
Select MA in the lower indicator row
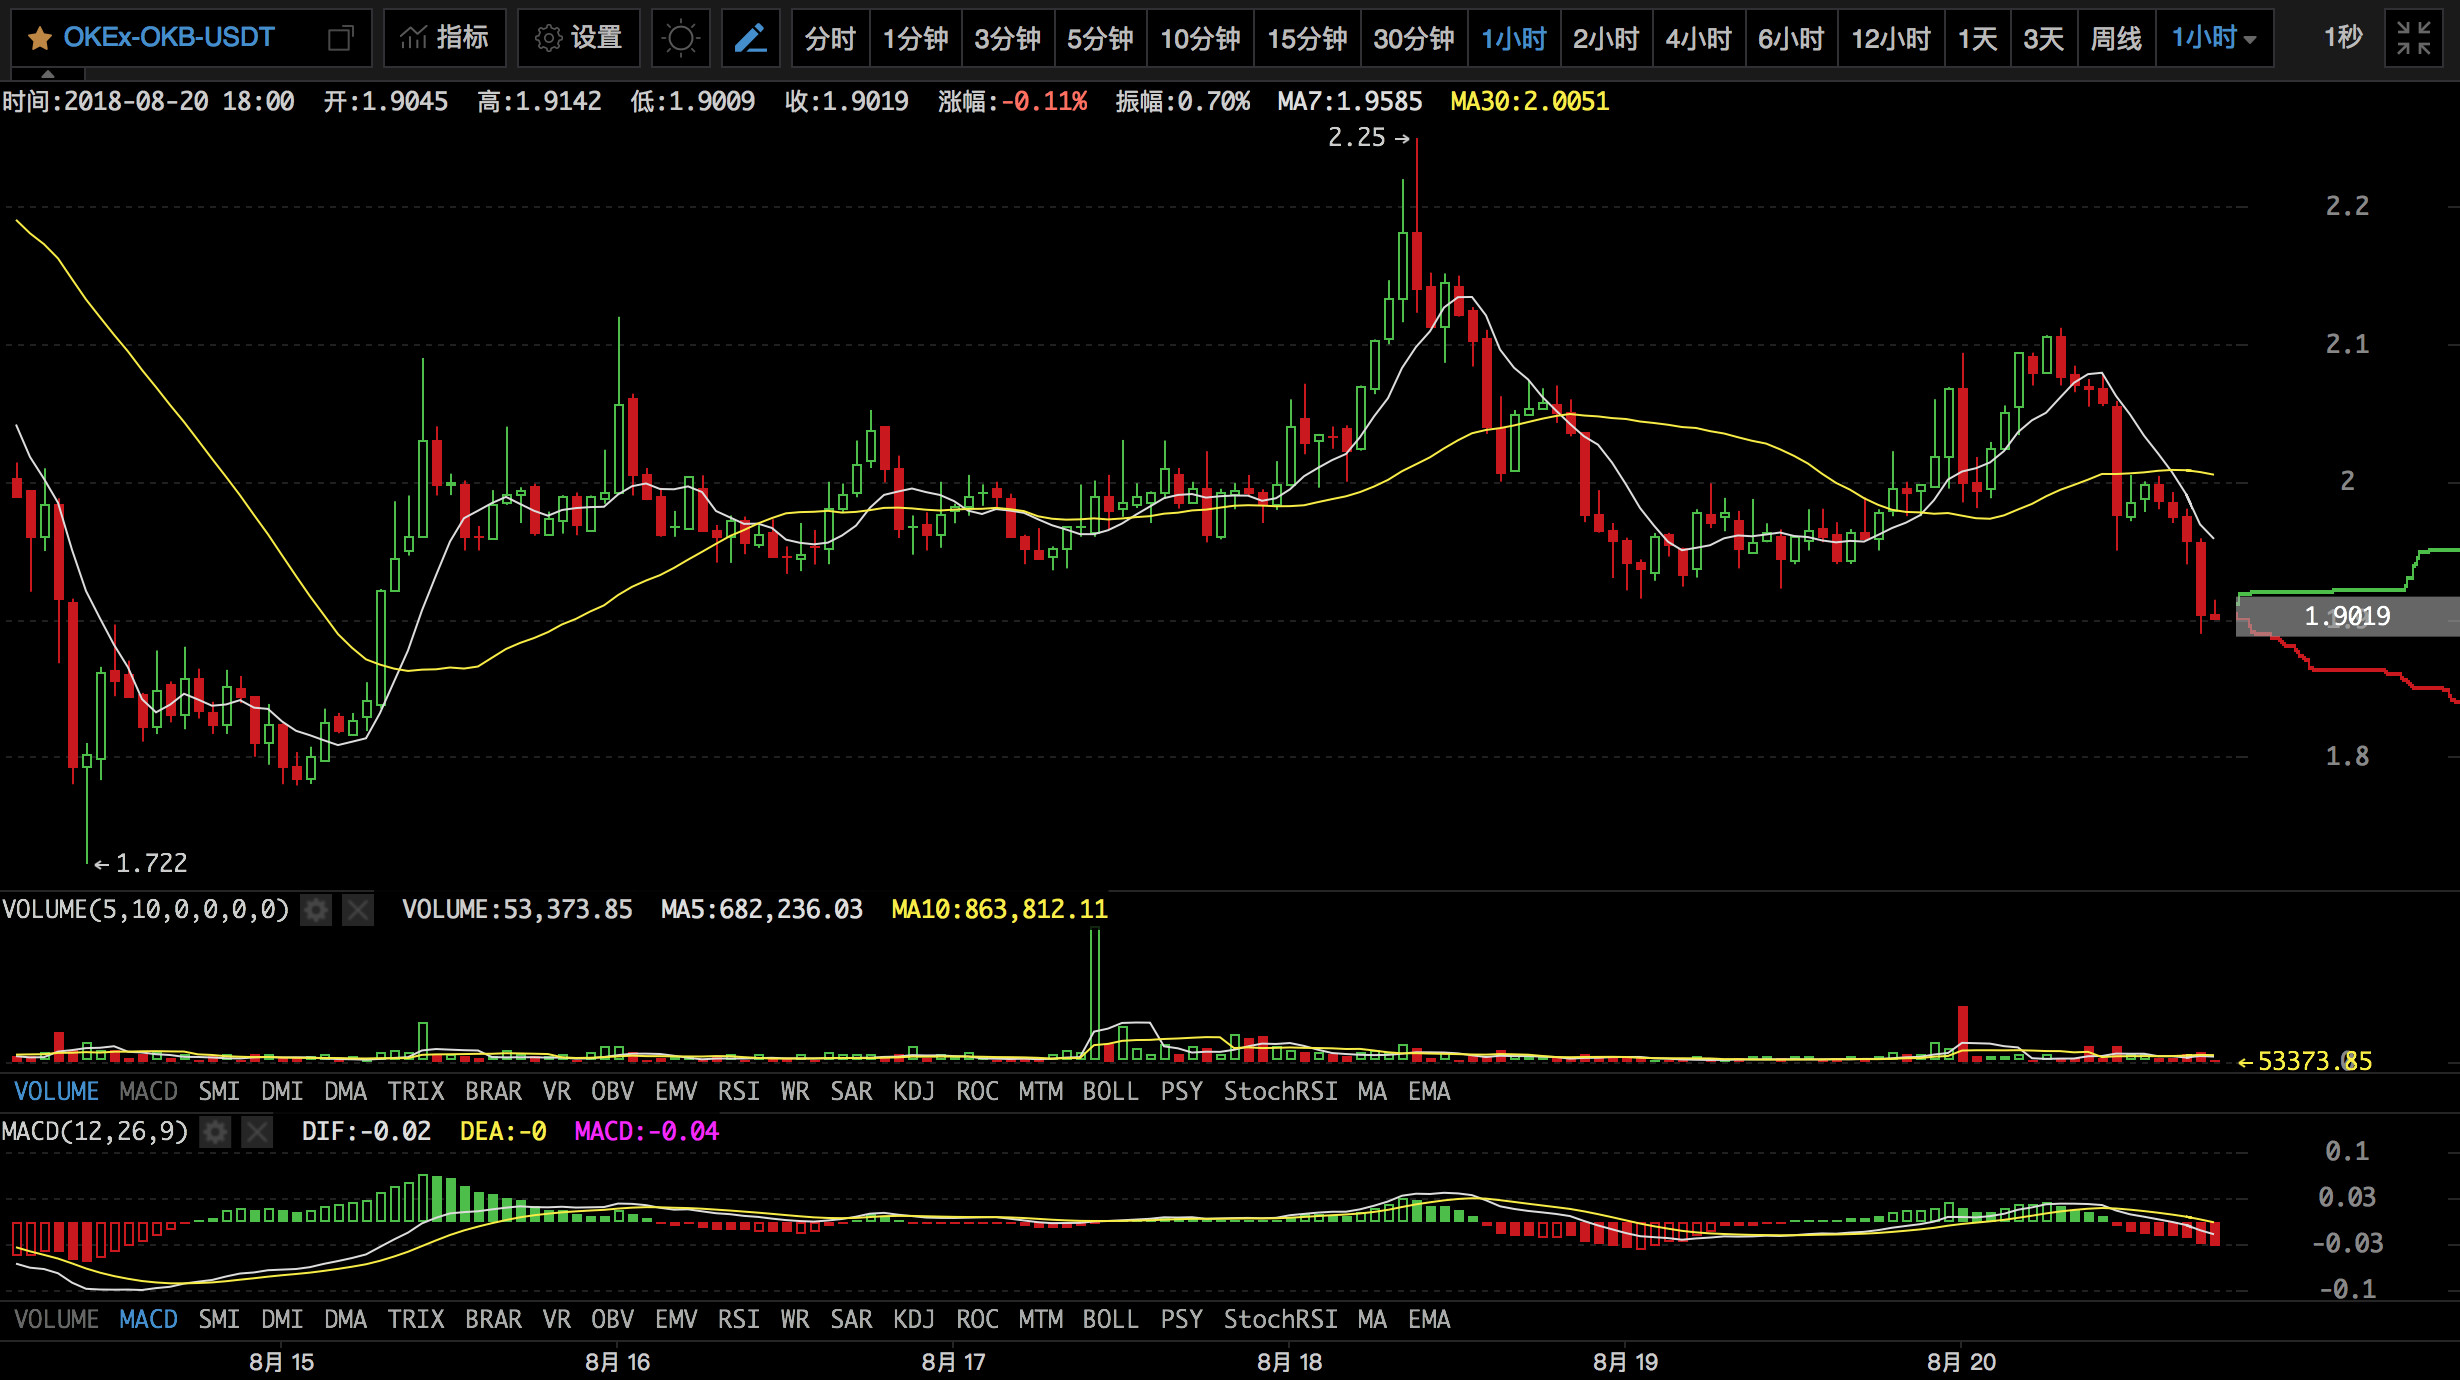pyautogui.click(x=1372, y=1319)
